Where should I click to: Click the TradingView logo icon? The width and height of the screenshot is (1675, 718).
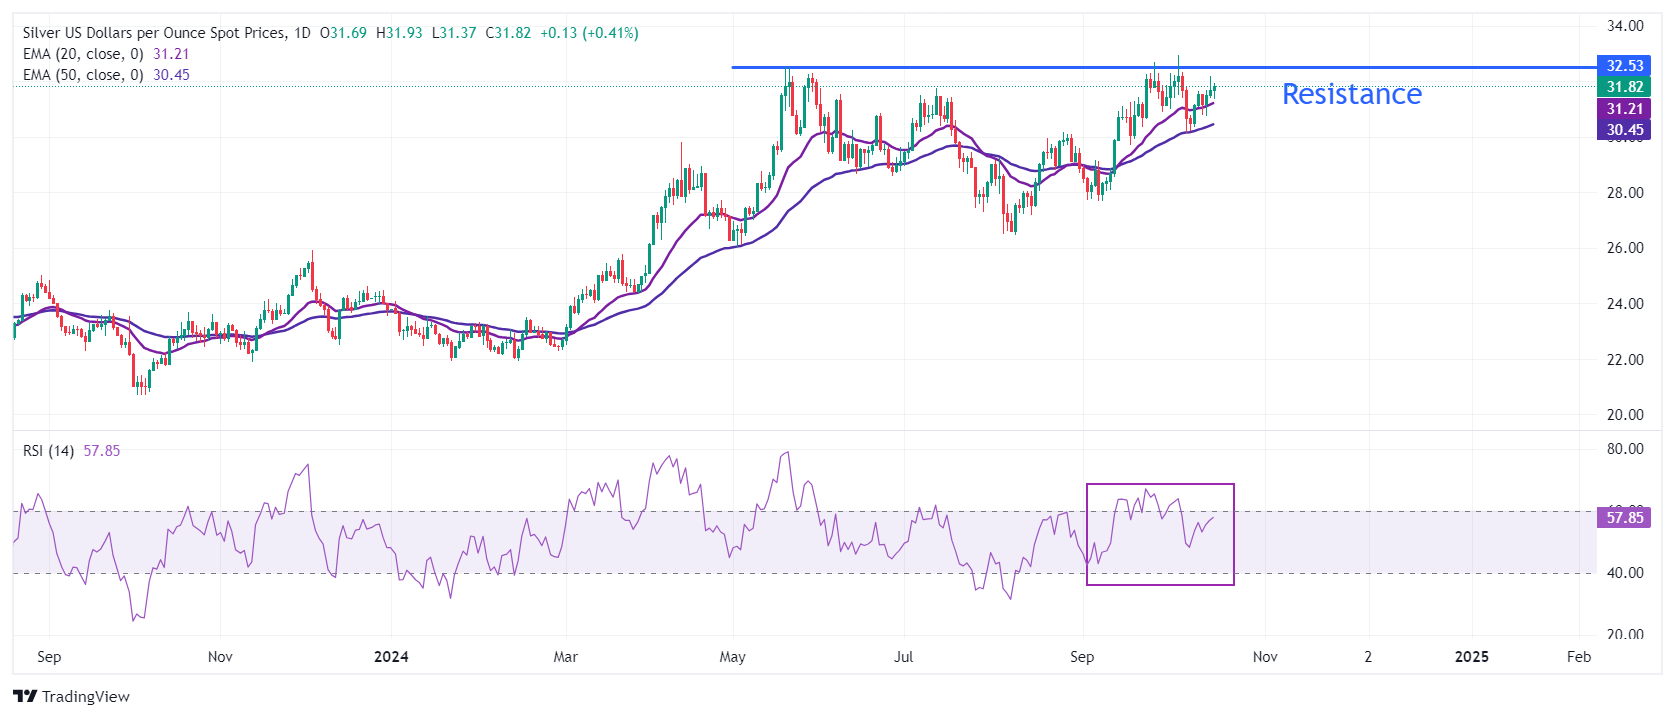pos(25,696)
